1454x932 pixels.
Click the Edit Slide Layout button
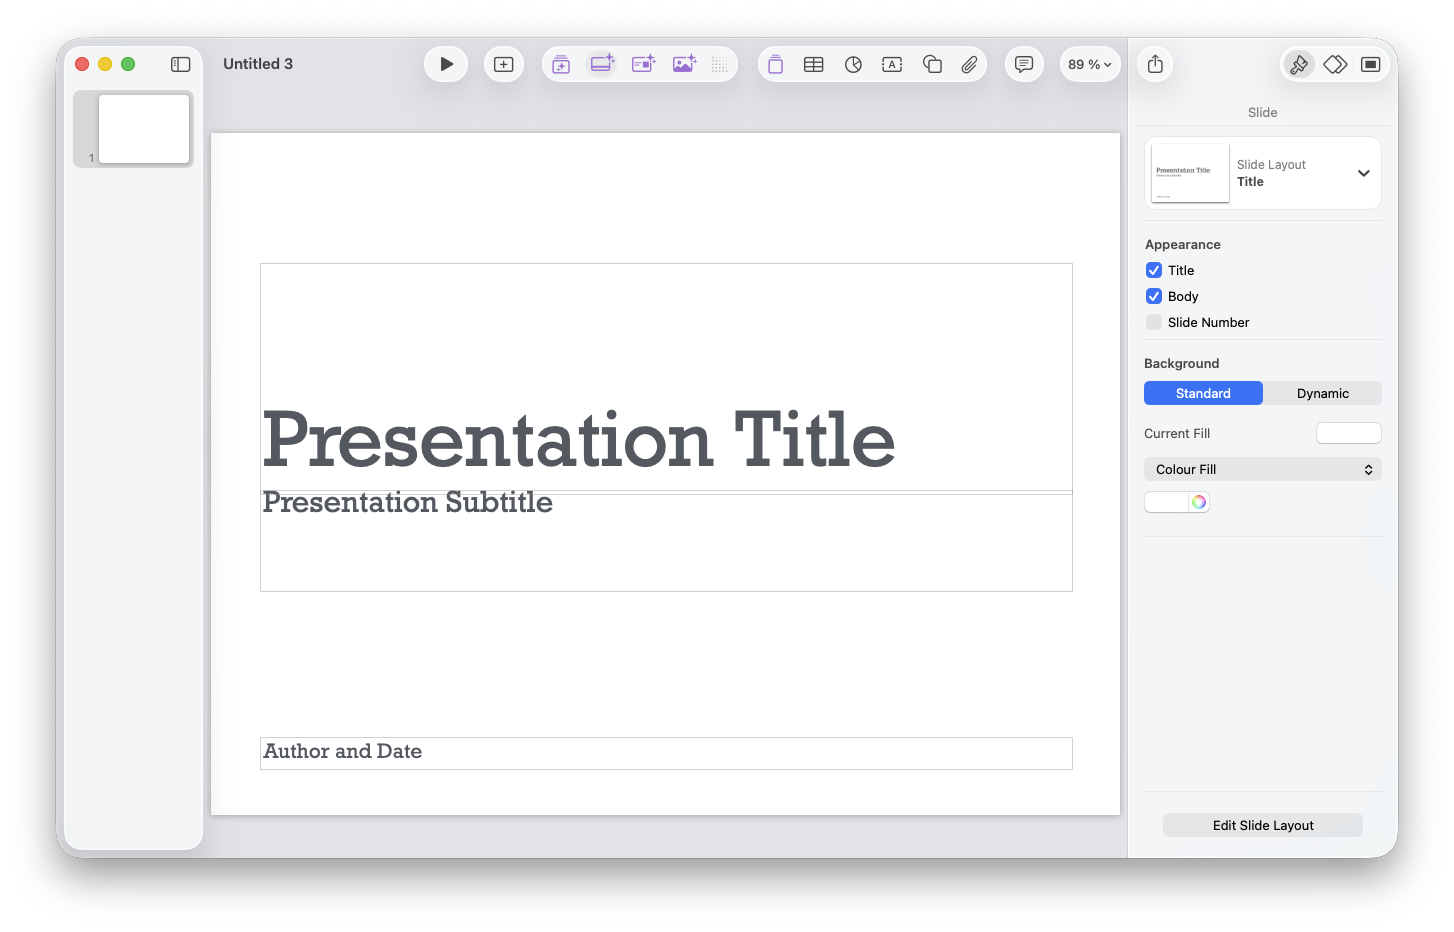pos(1263,825)
